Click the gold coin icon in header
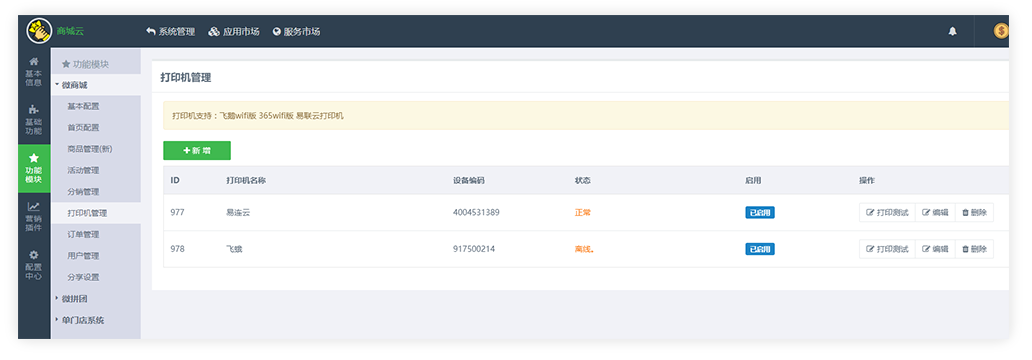 click(x=1001, y=32)
